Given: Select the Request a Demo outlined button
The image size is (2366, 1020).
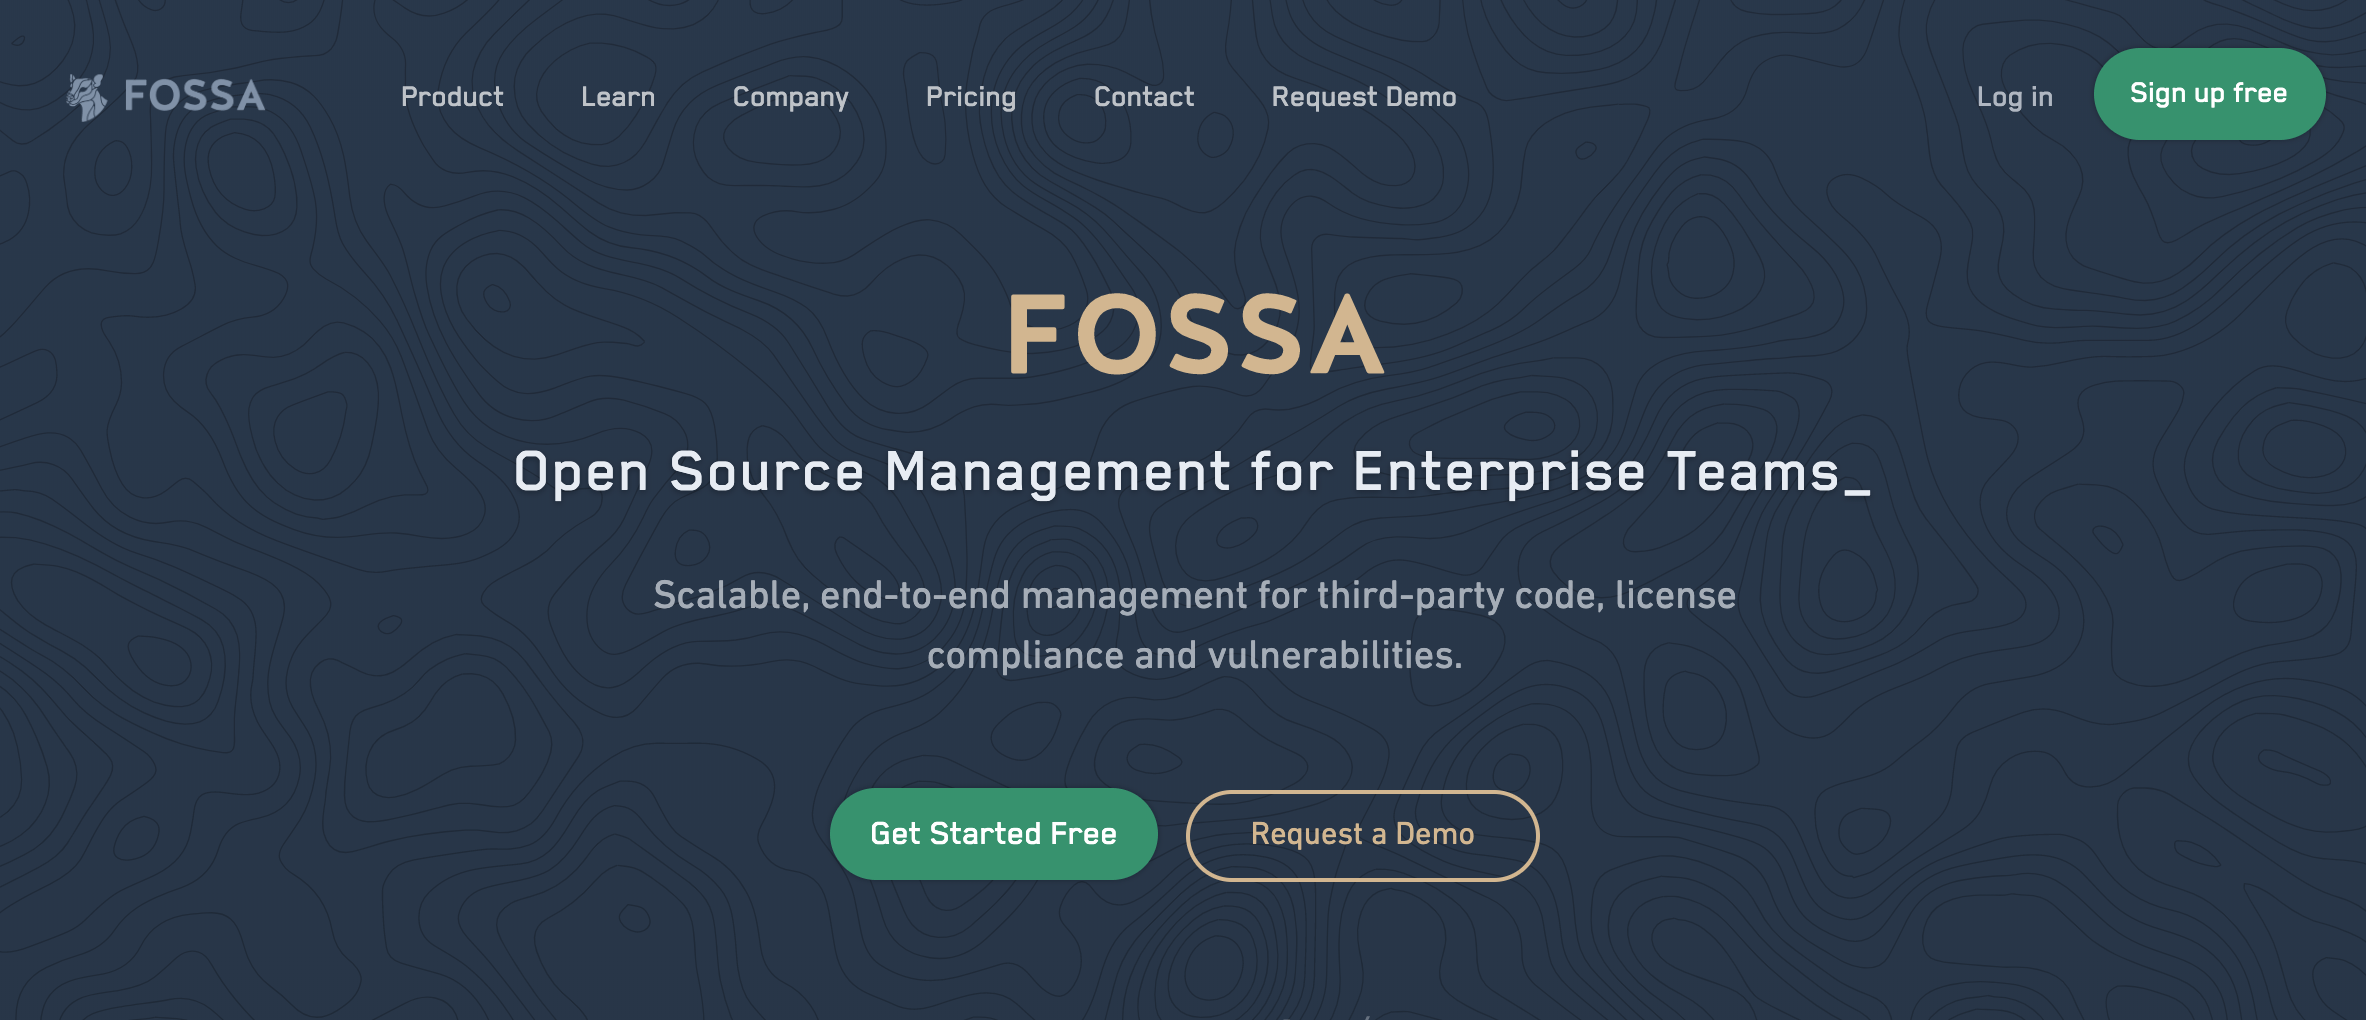Looking at the screenshot, I should coord(1362,834).
